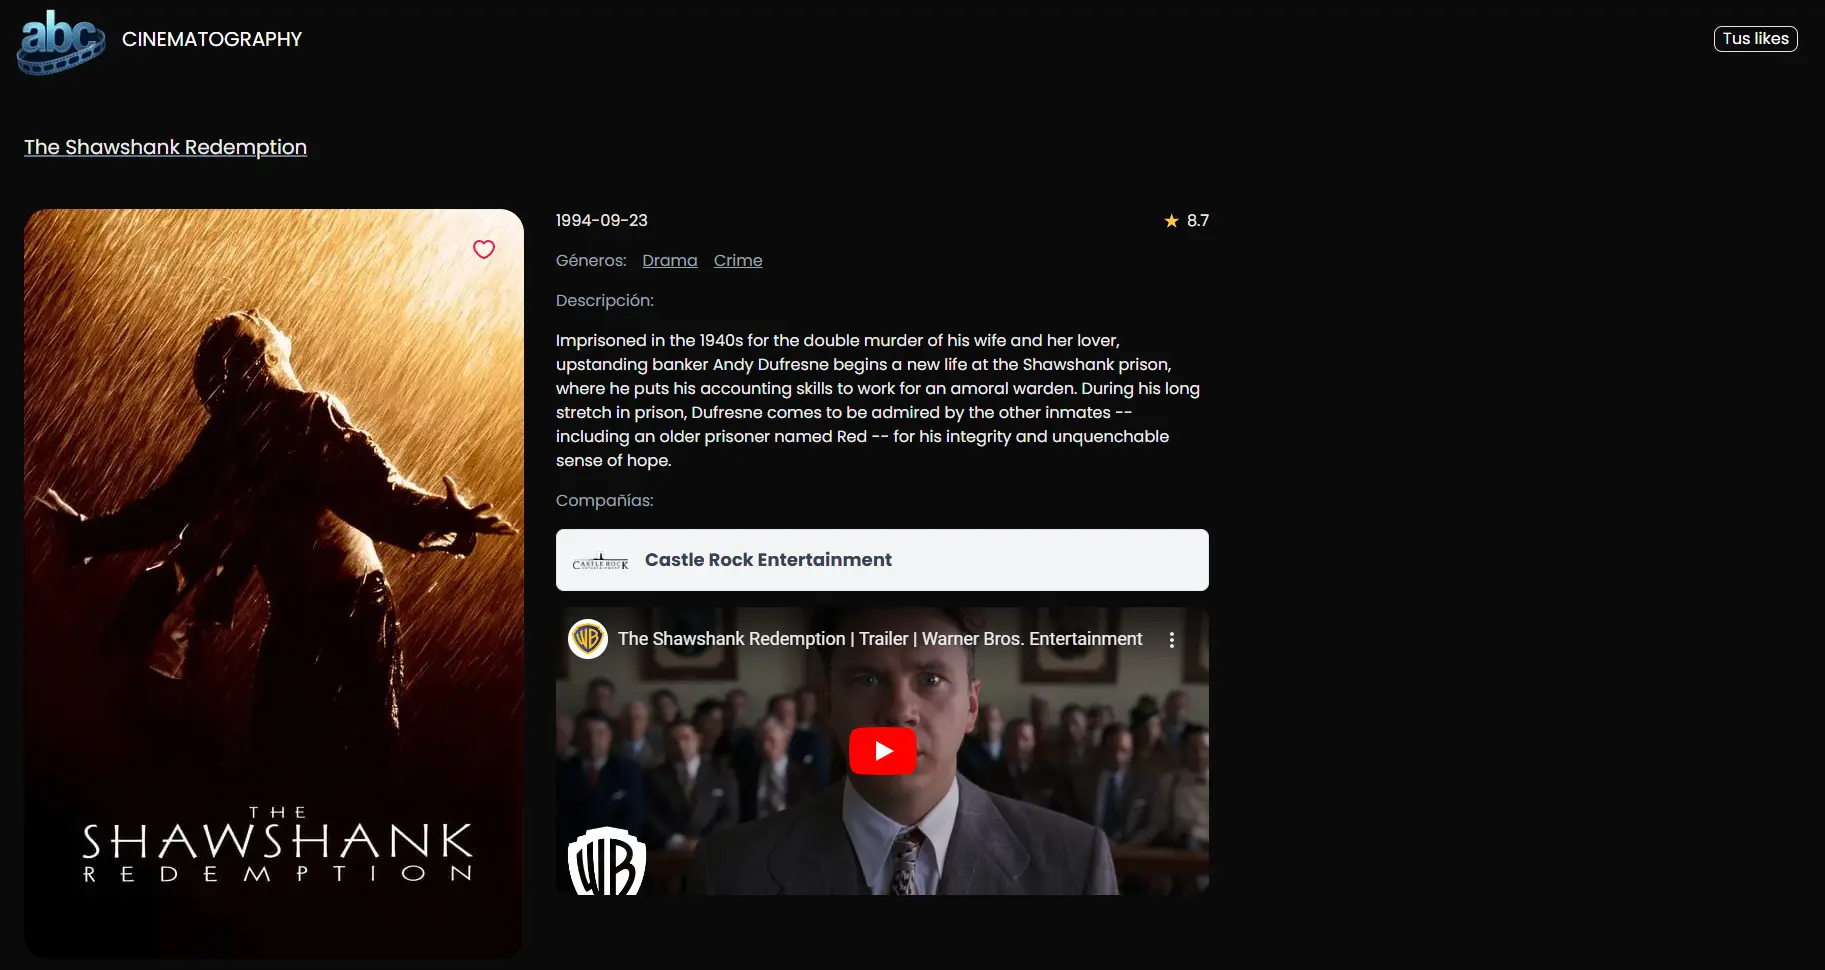Click the Warner Bros channel avatar
The width and height of the screenshot is (1825, 970).
tap(588, 639)
